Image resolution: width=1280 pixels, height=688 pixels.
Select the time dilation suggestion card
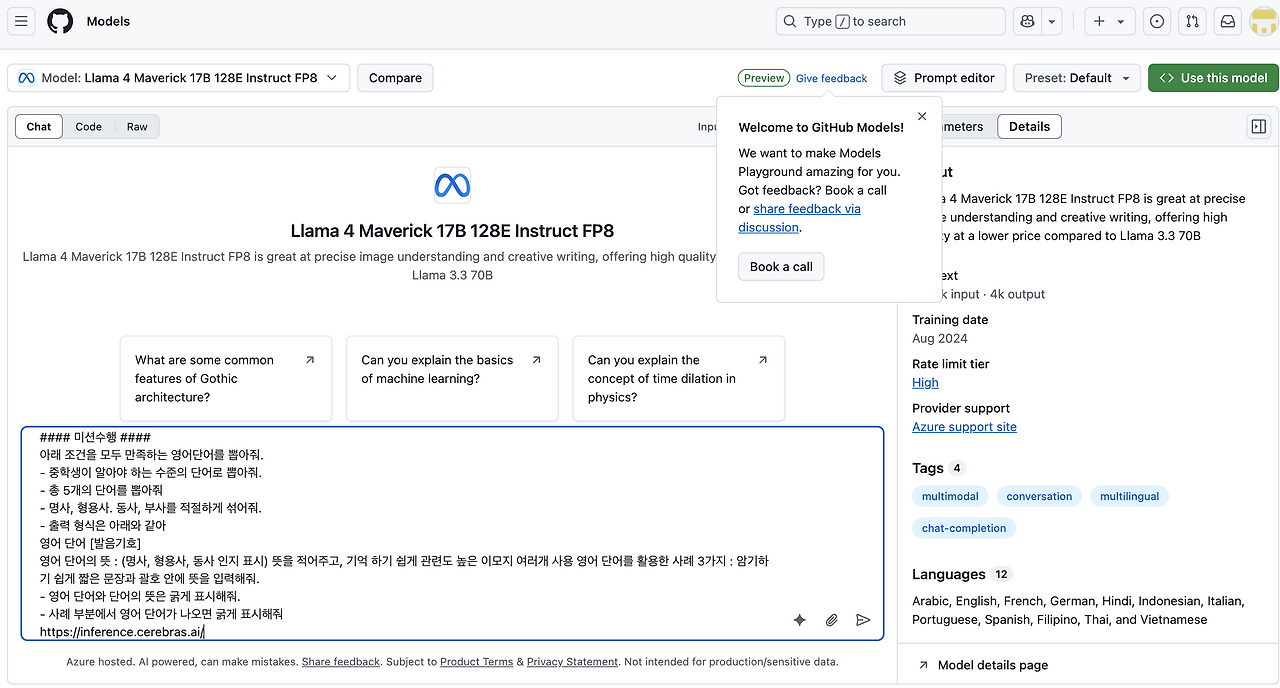[x=678, y=378]
